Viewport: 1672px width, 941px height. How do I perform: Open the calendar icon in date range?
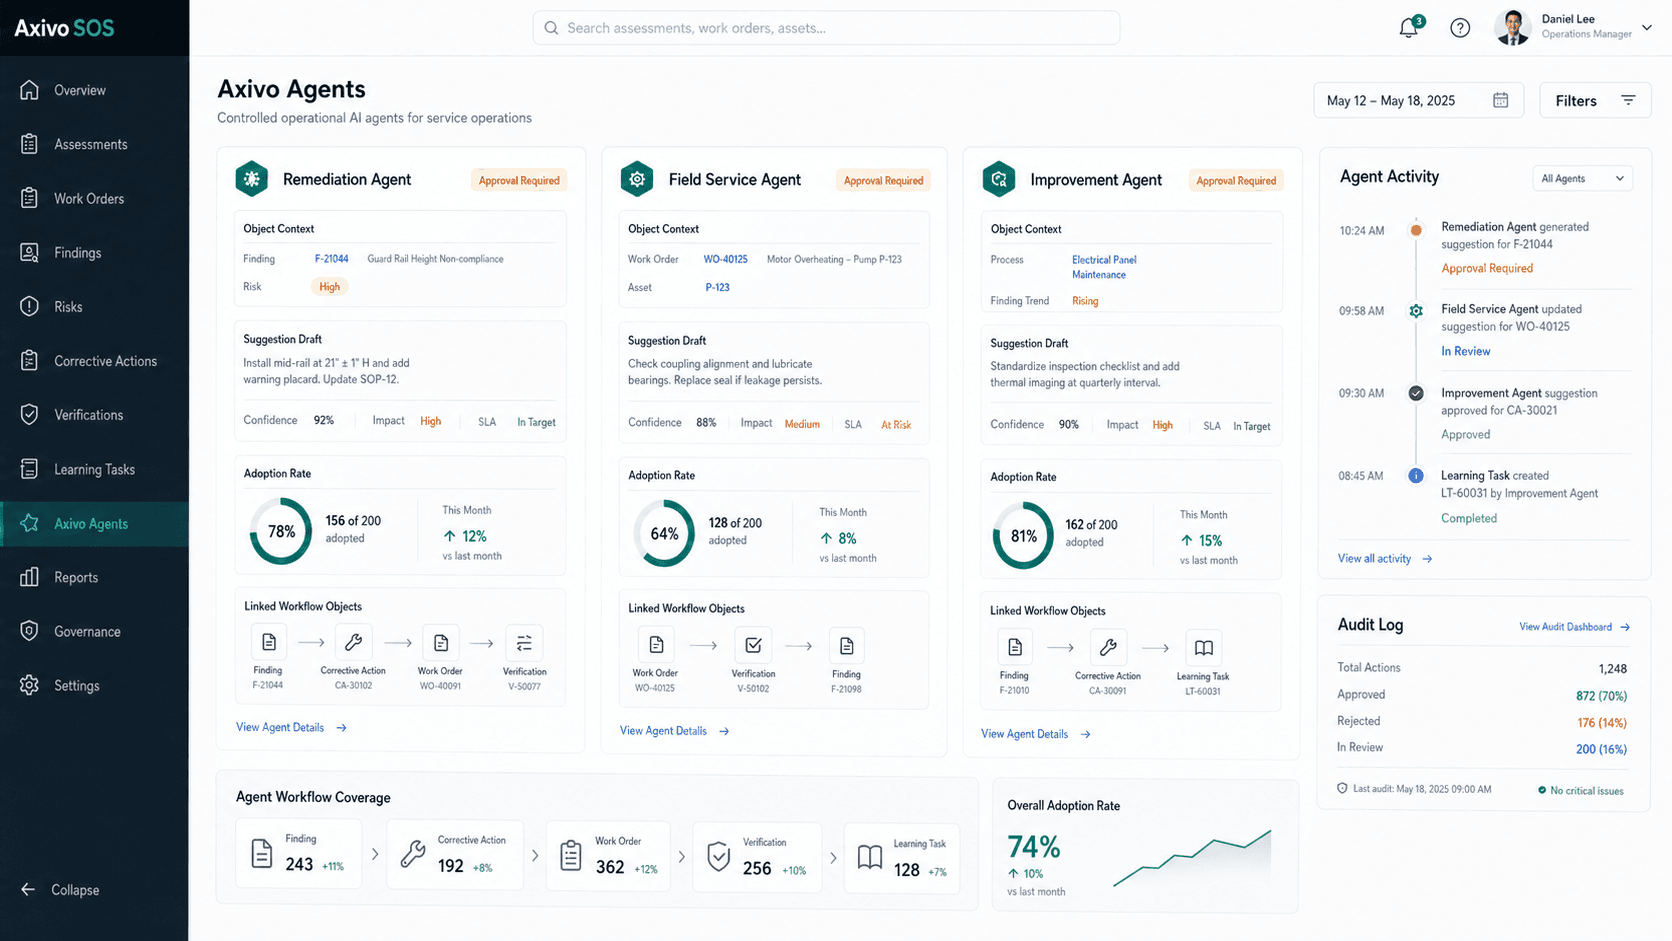coord(1500,100)
